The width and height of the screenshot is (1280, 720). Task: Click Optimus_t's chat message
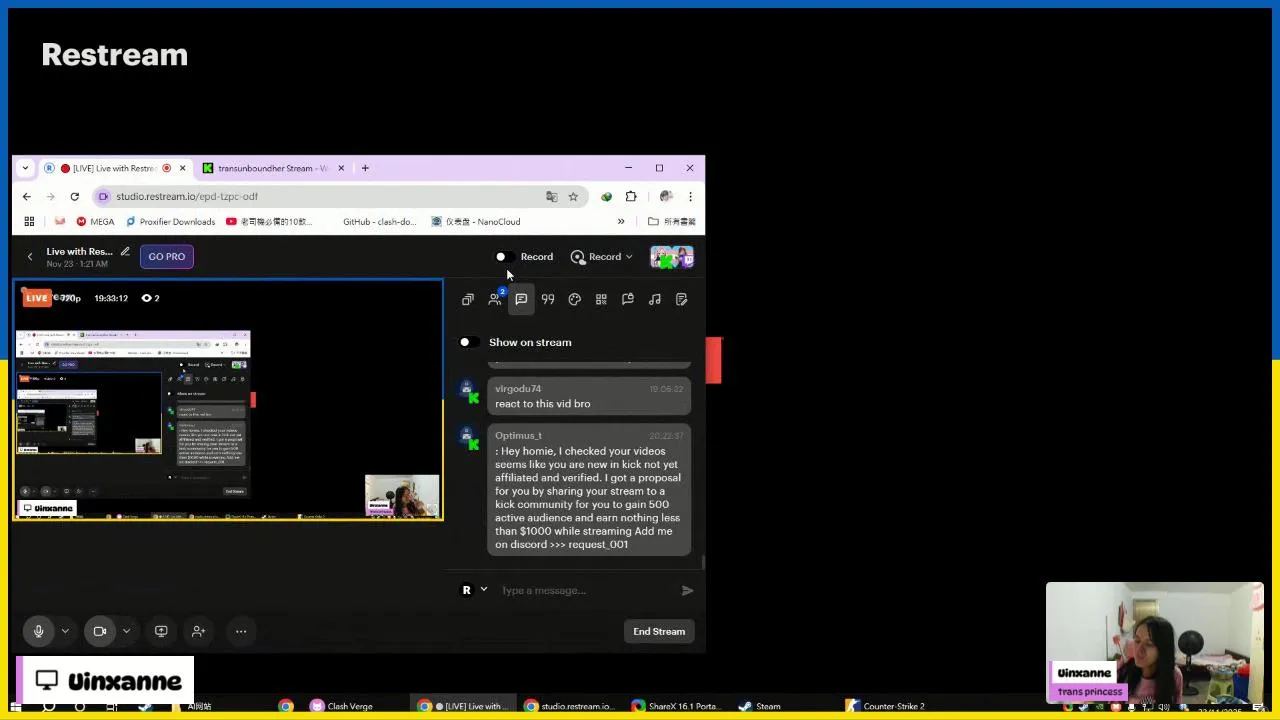(589, 490)
